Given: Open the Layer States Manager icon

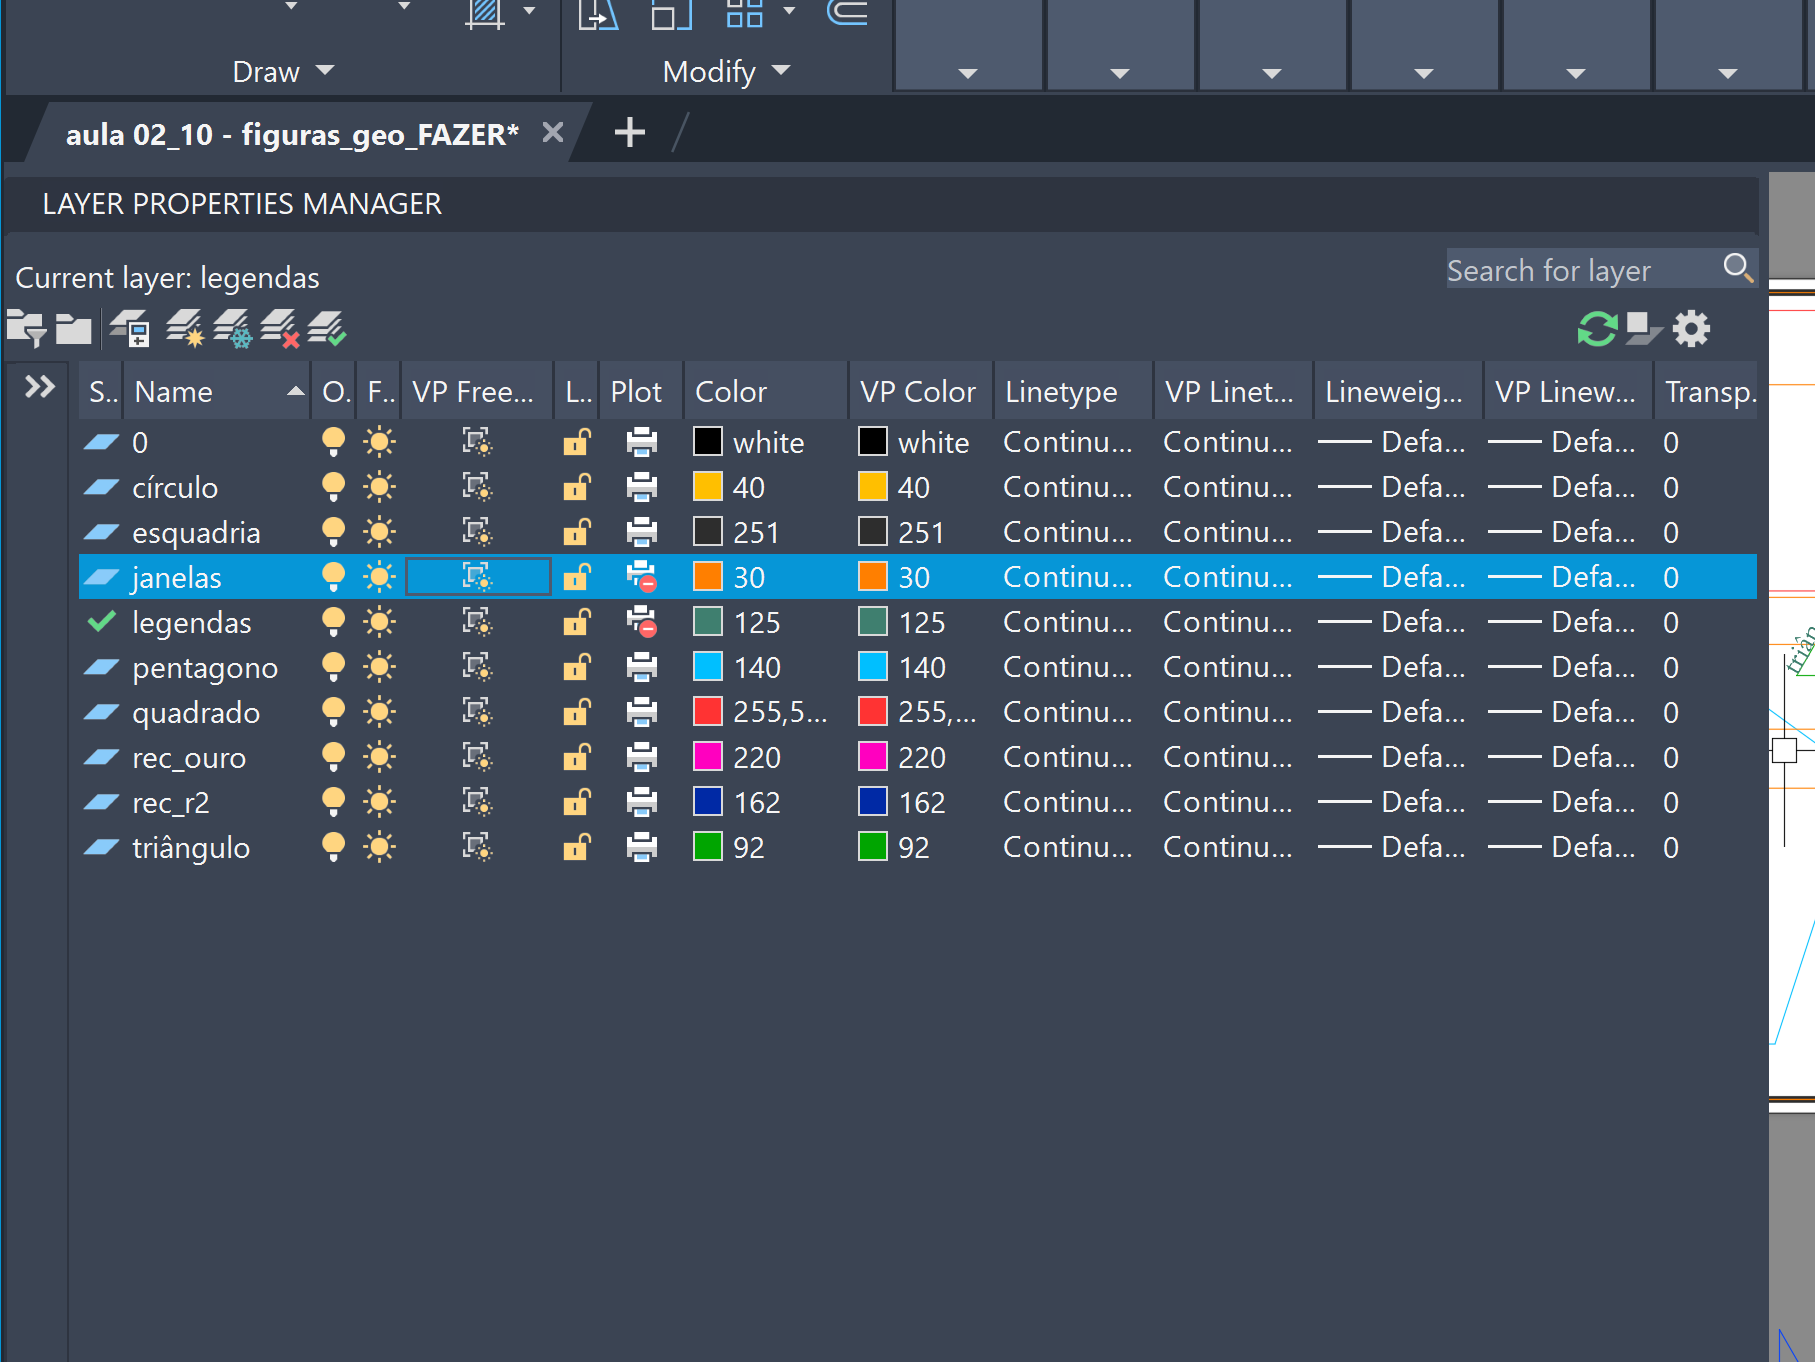Looking at the screenshot, I should 130,328.
